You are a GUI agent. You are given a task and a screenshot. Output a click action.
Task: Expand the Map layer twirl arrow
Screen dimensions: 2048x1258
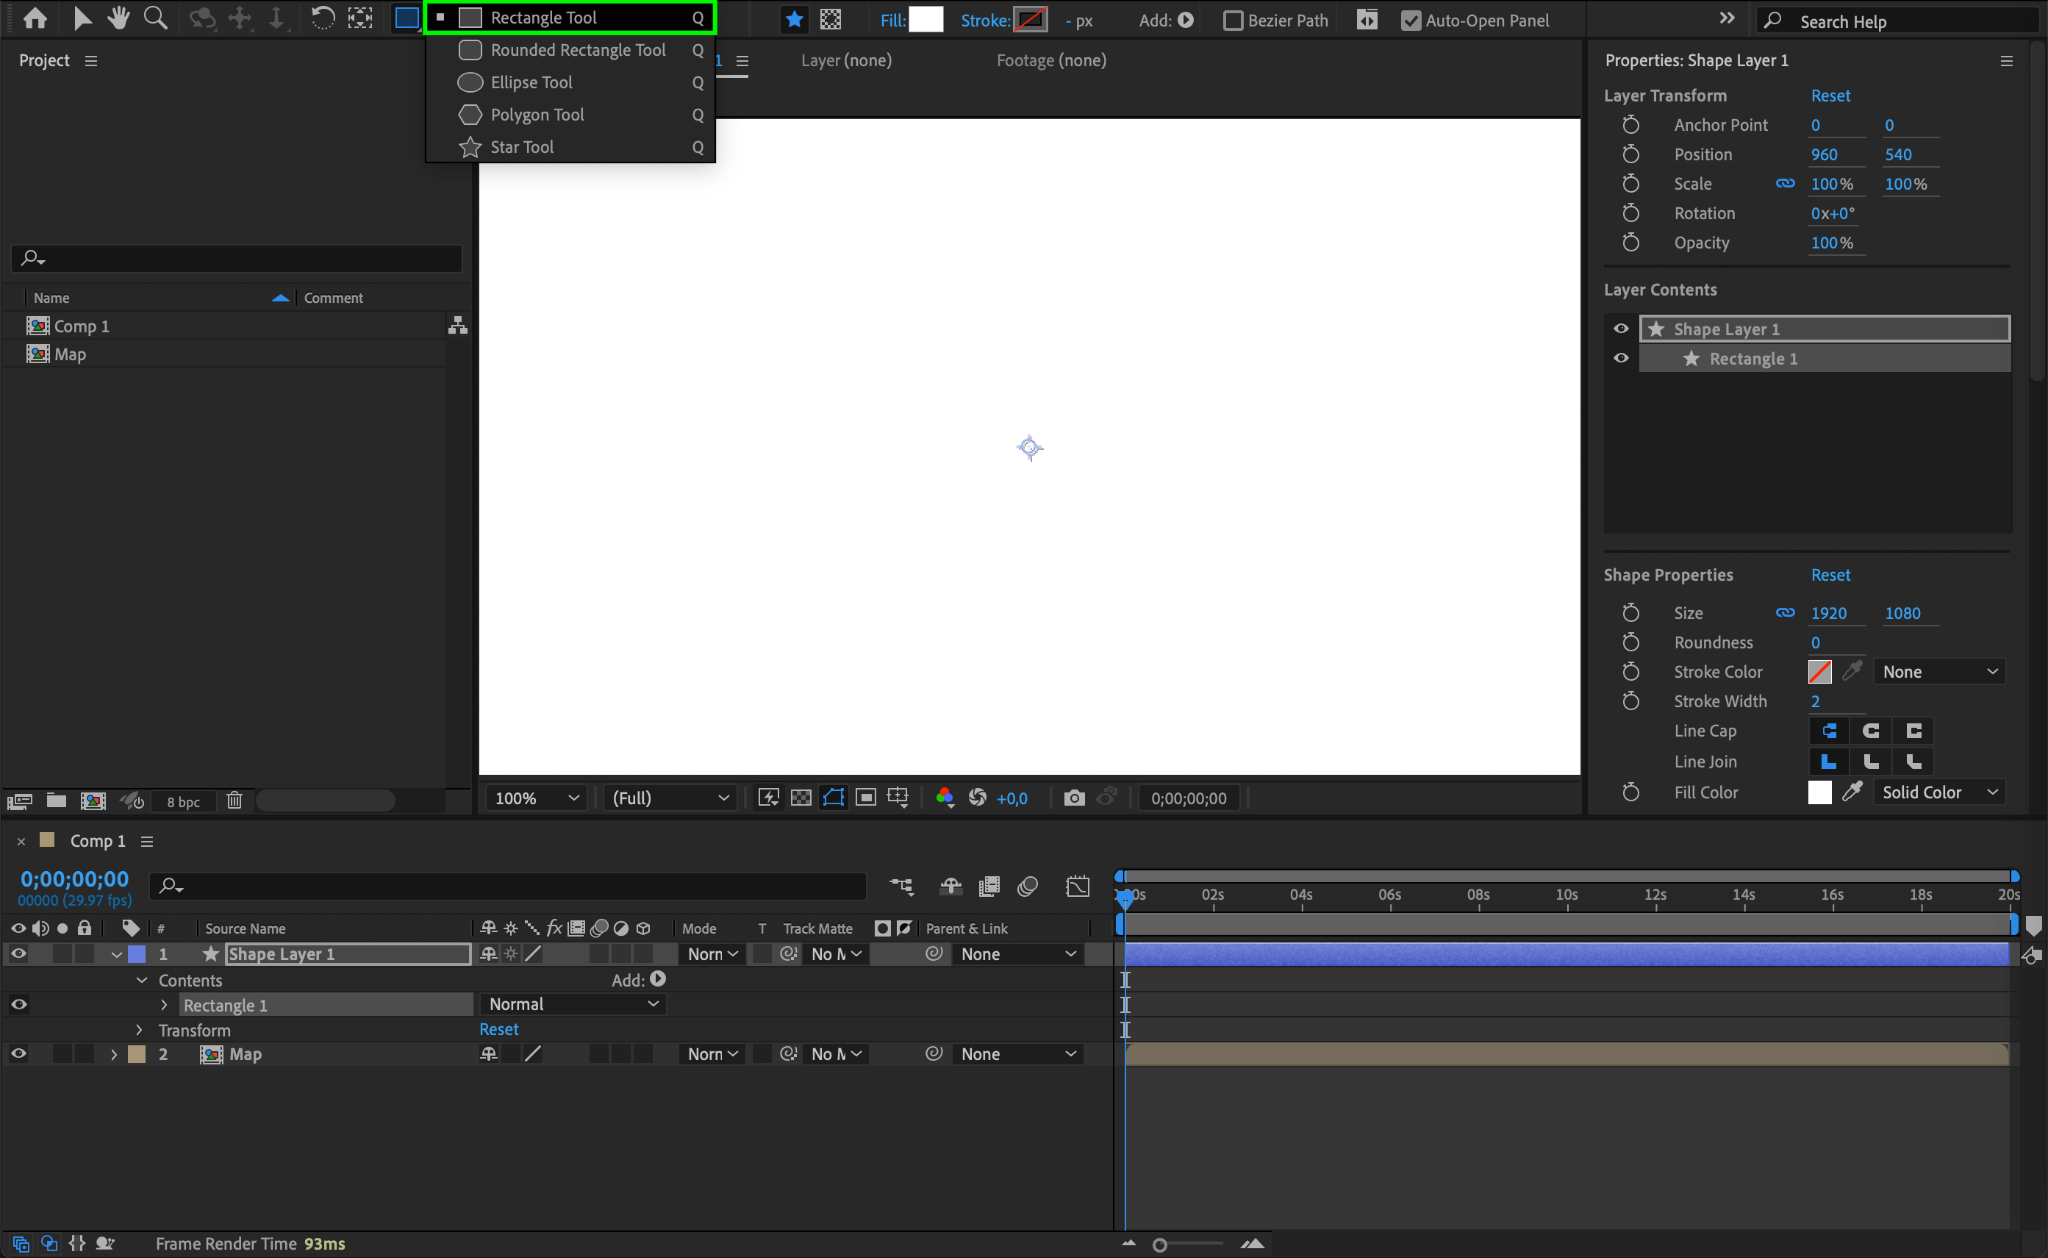(x=114, y=1054)
